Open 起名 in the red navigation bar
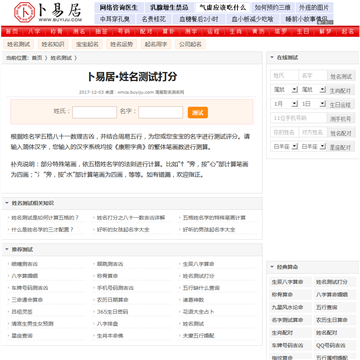Screen dimensions: 360x360 (347, 32)
